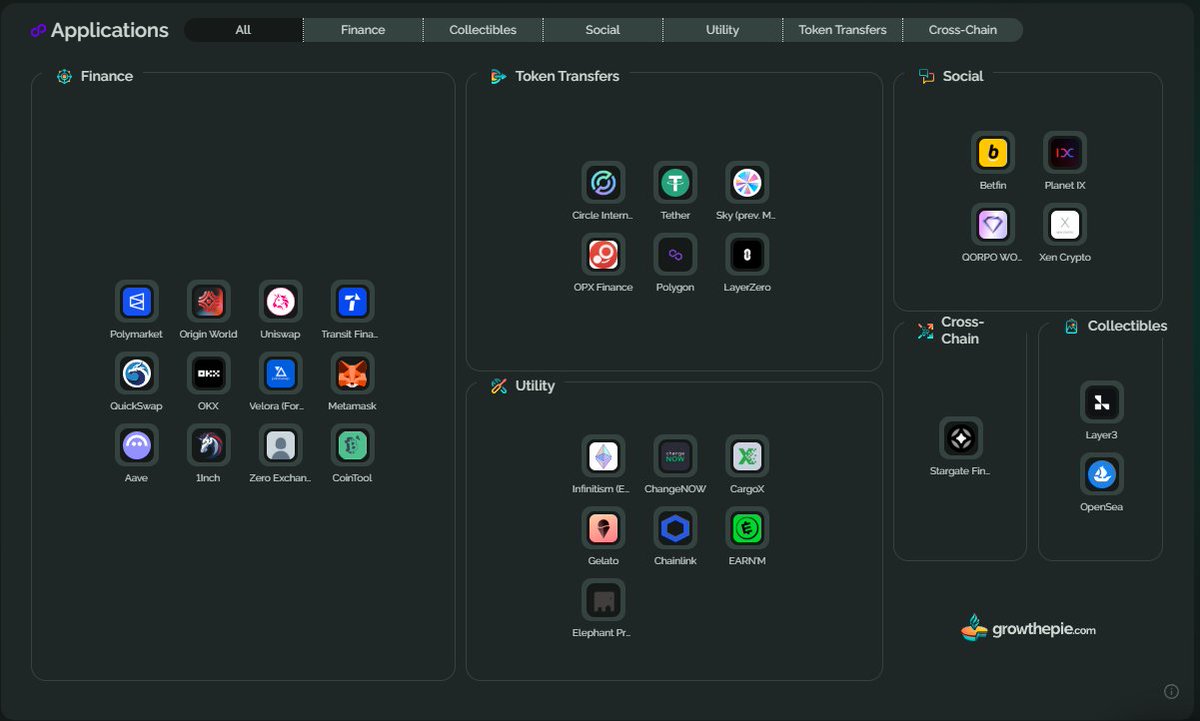Switch to the All tab

coord(243,30)
